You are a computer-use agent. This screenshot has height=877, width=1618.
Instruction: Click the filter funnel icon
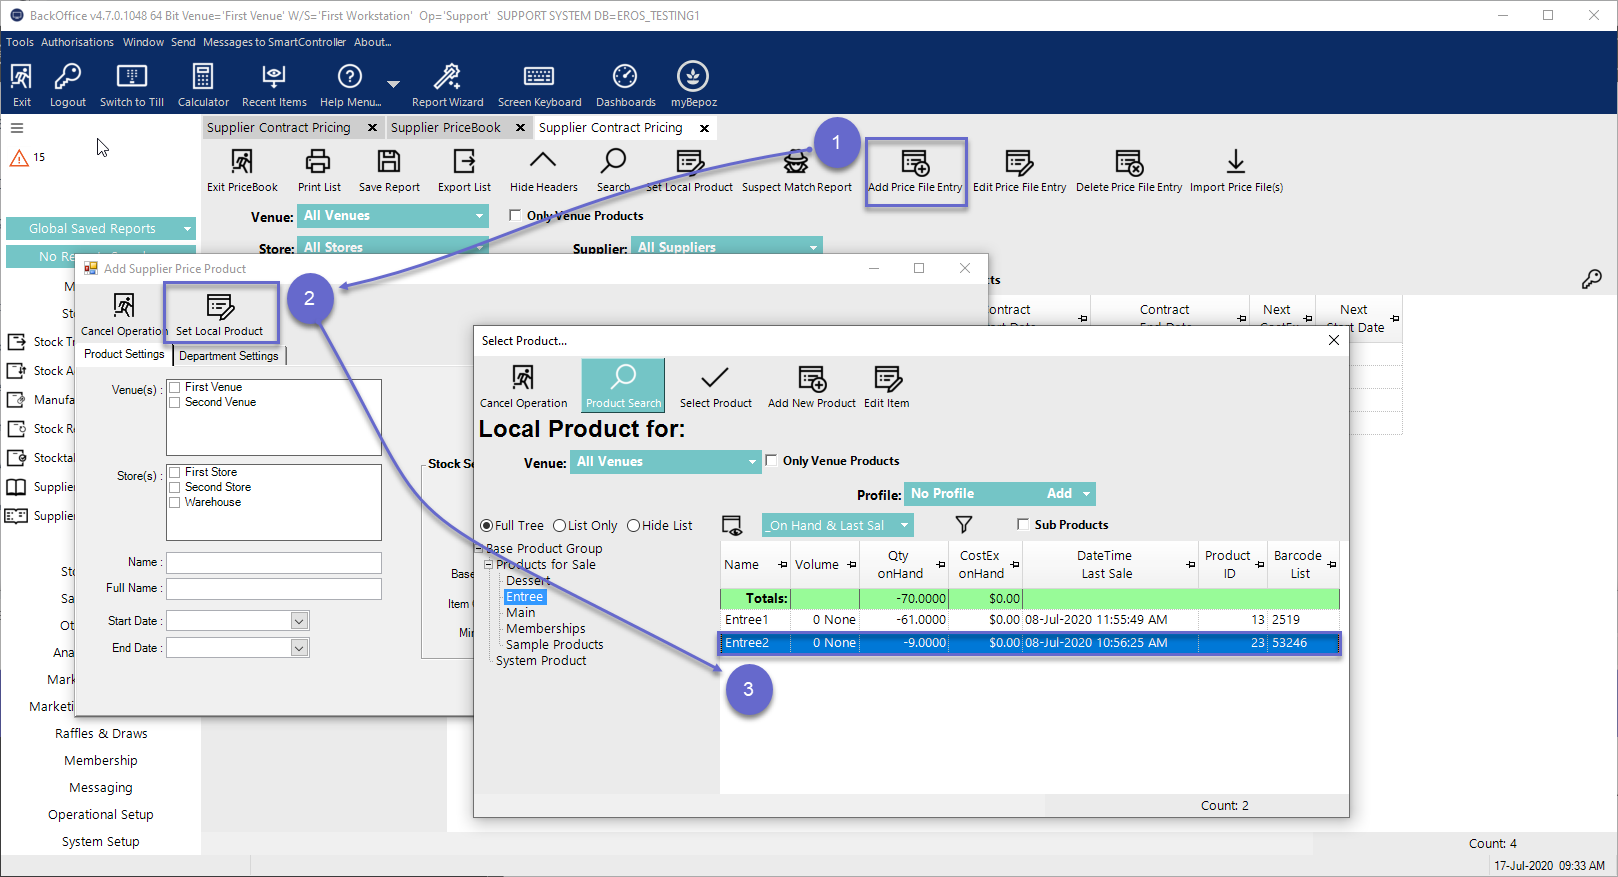[x=964, y=525]
